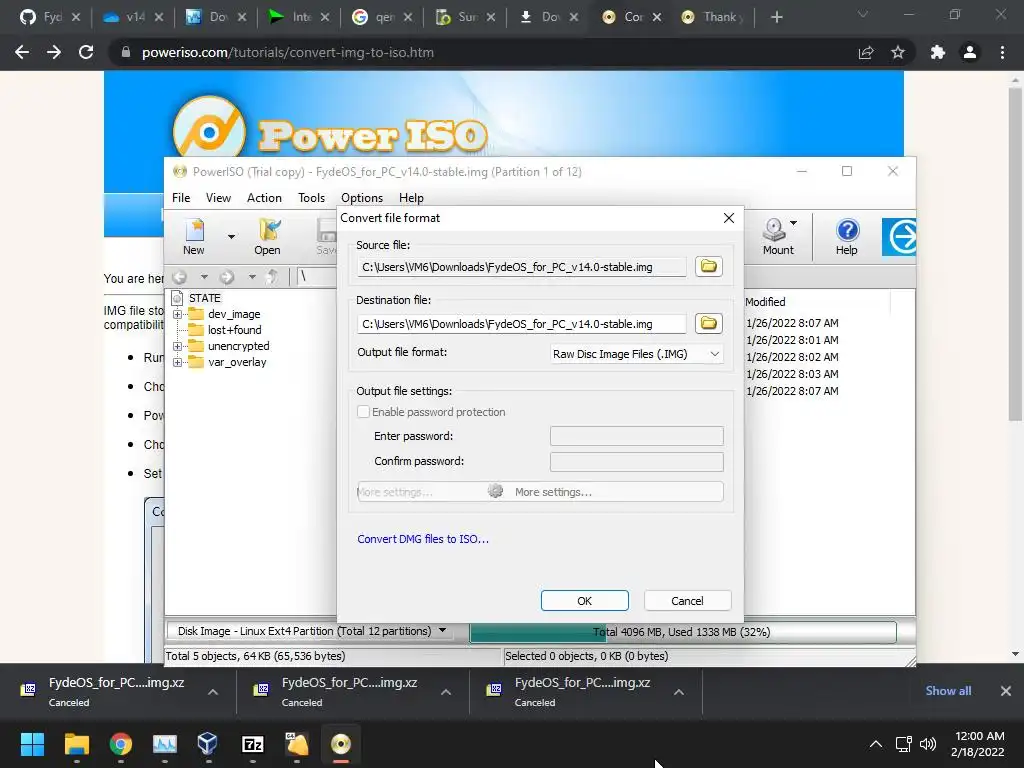Enable password protection checkbox
This screenshot has width=1024, height=768.
[364, 411]
